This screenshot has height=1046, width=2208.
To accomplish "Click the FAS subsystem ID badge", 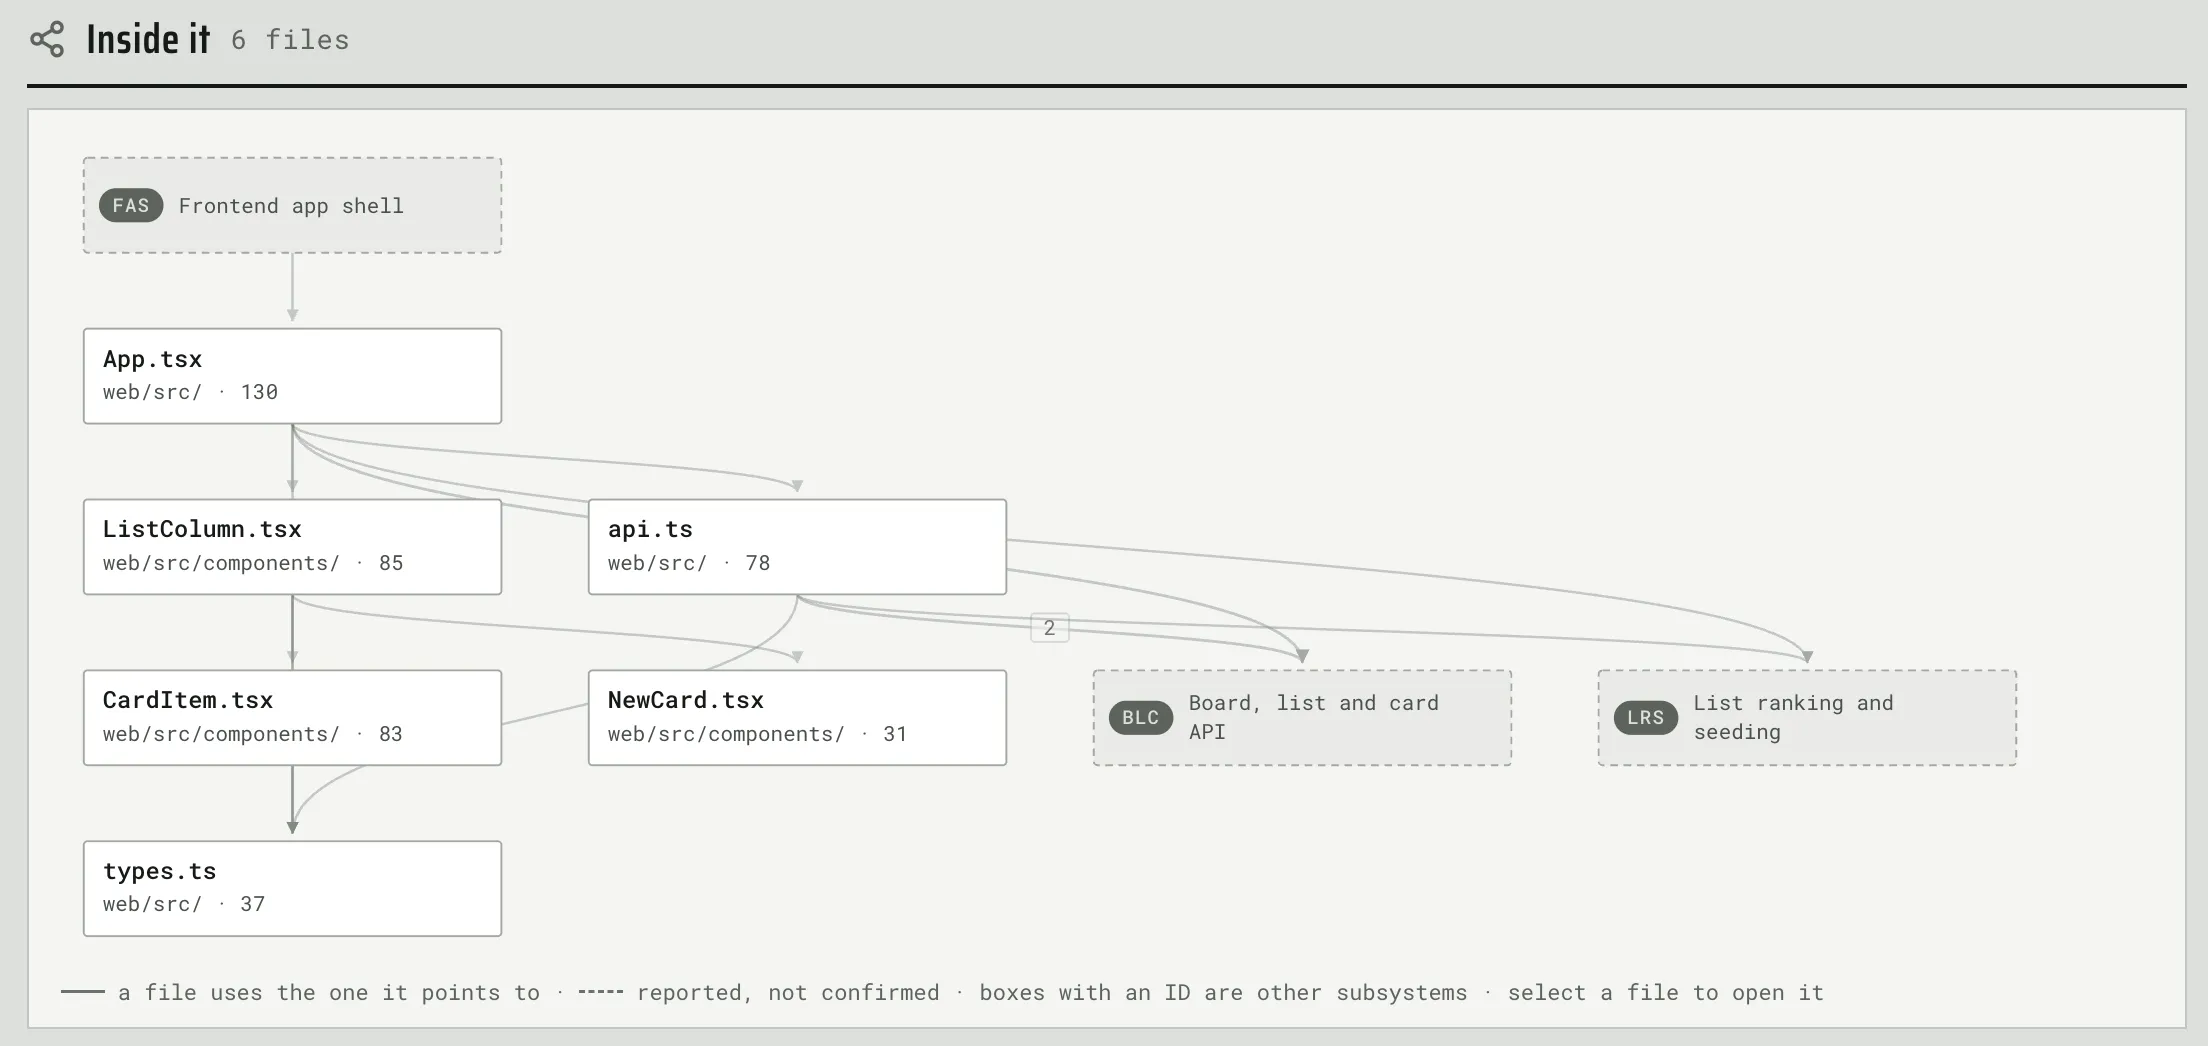I will [x=131, y=206].
